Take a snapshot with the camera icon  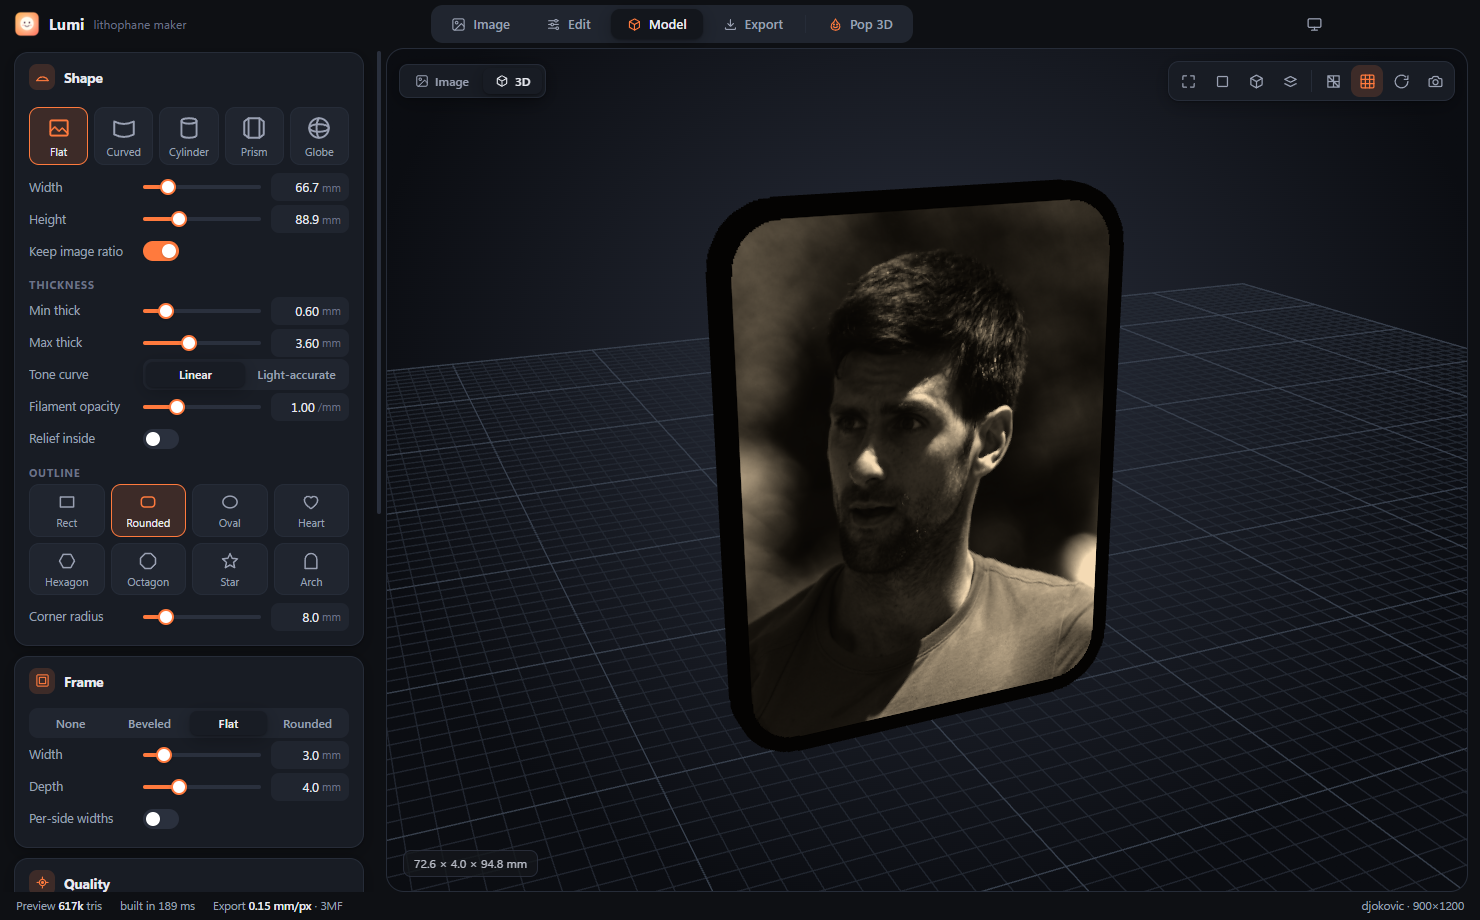[x=1436, y=82]
